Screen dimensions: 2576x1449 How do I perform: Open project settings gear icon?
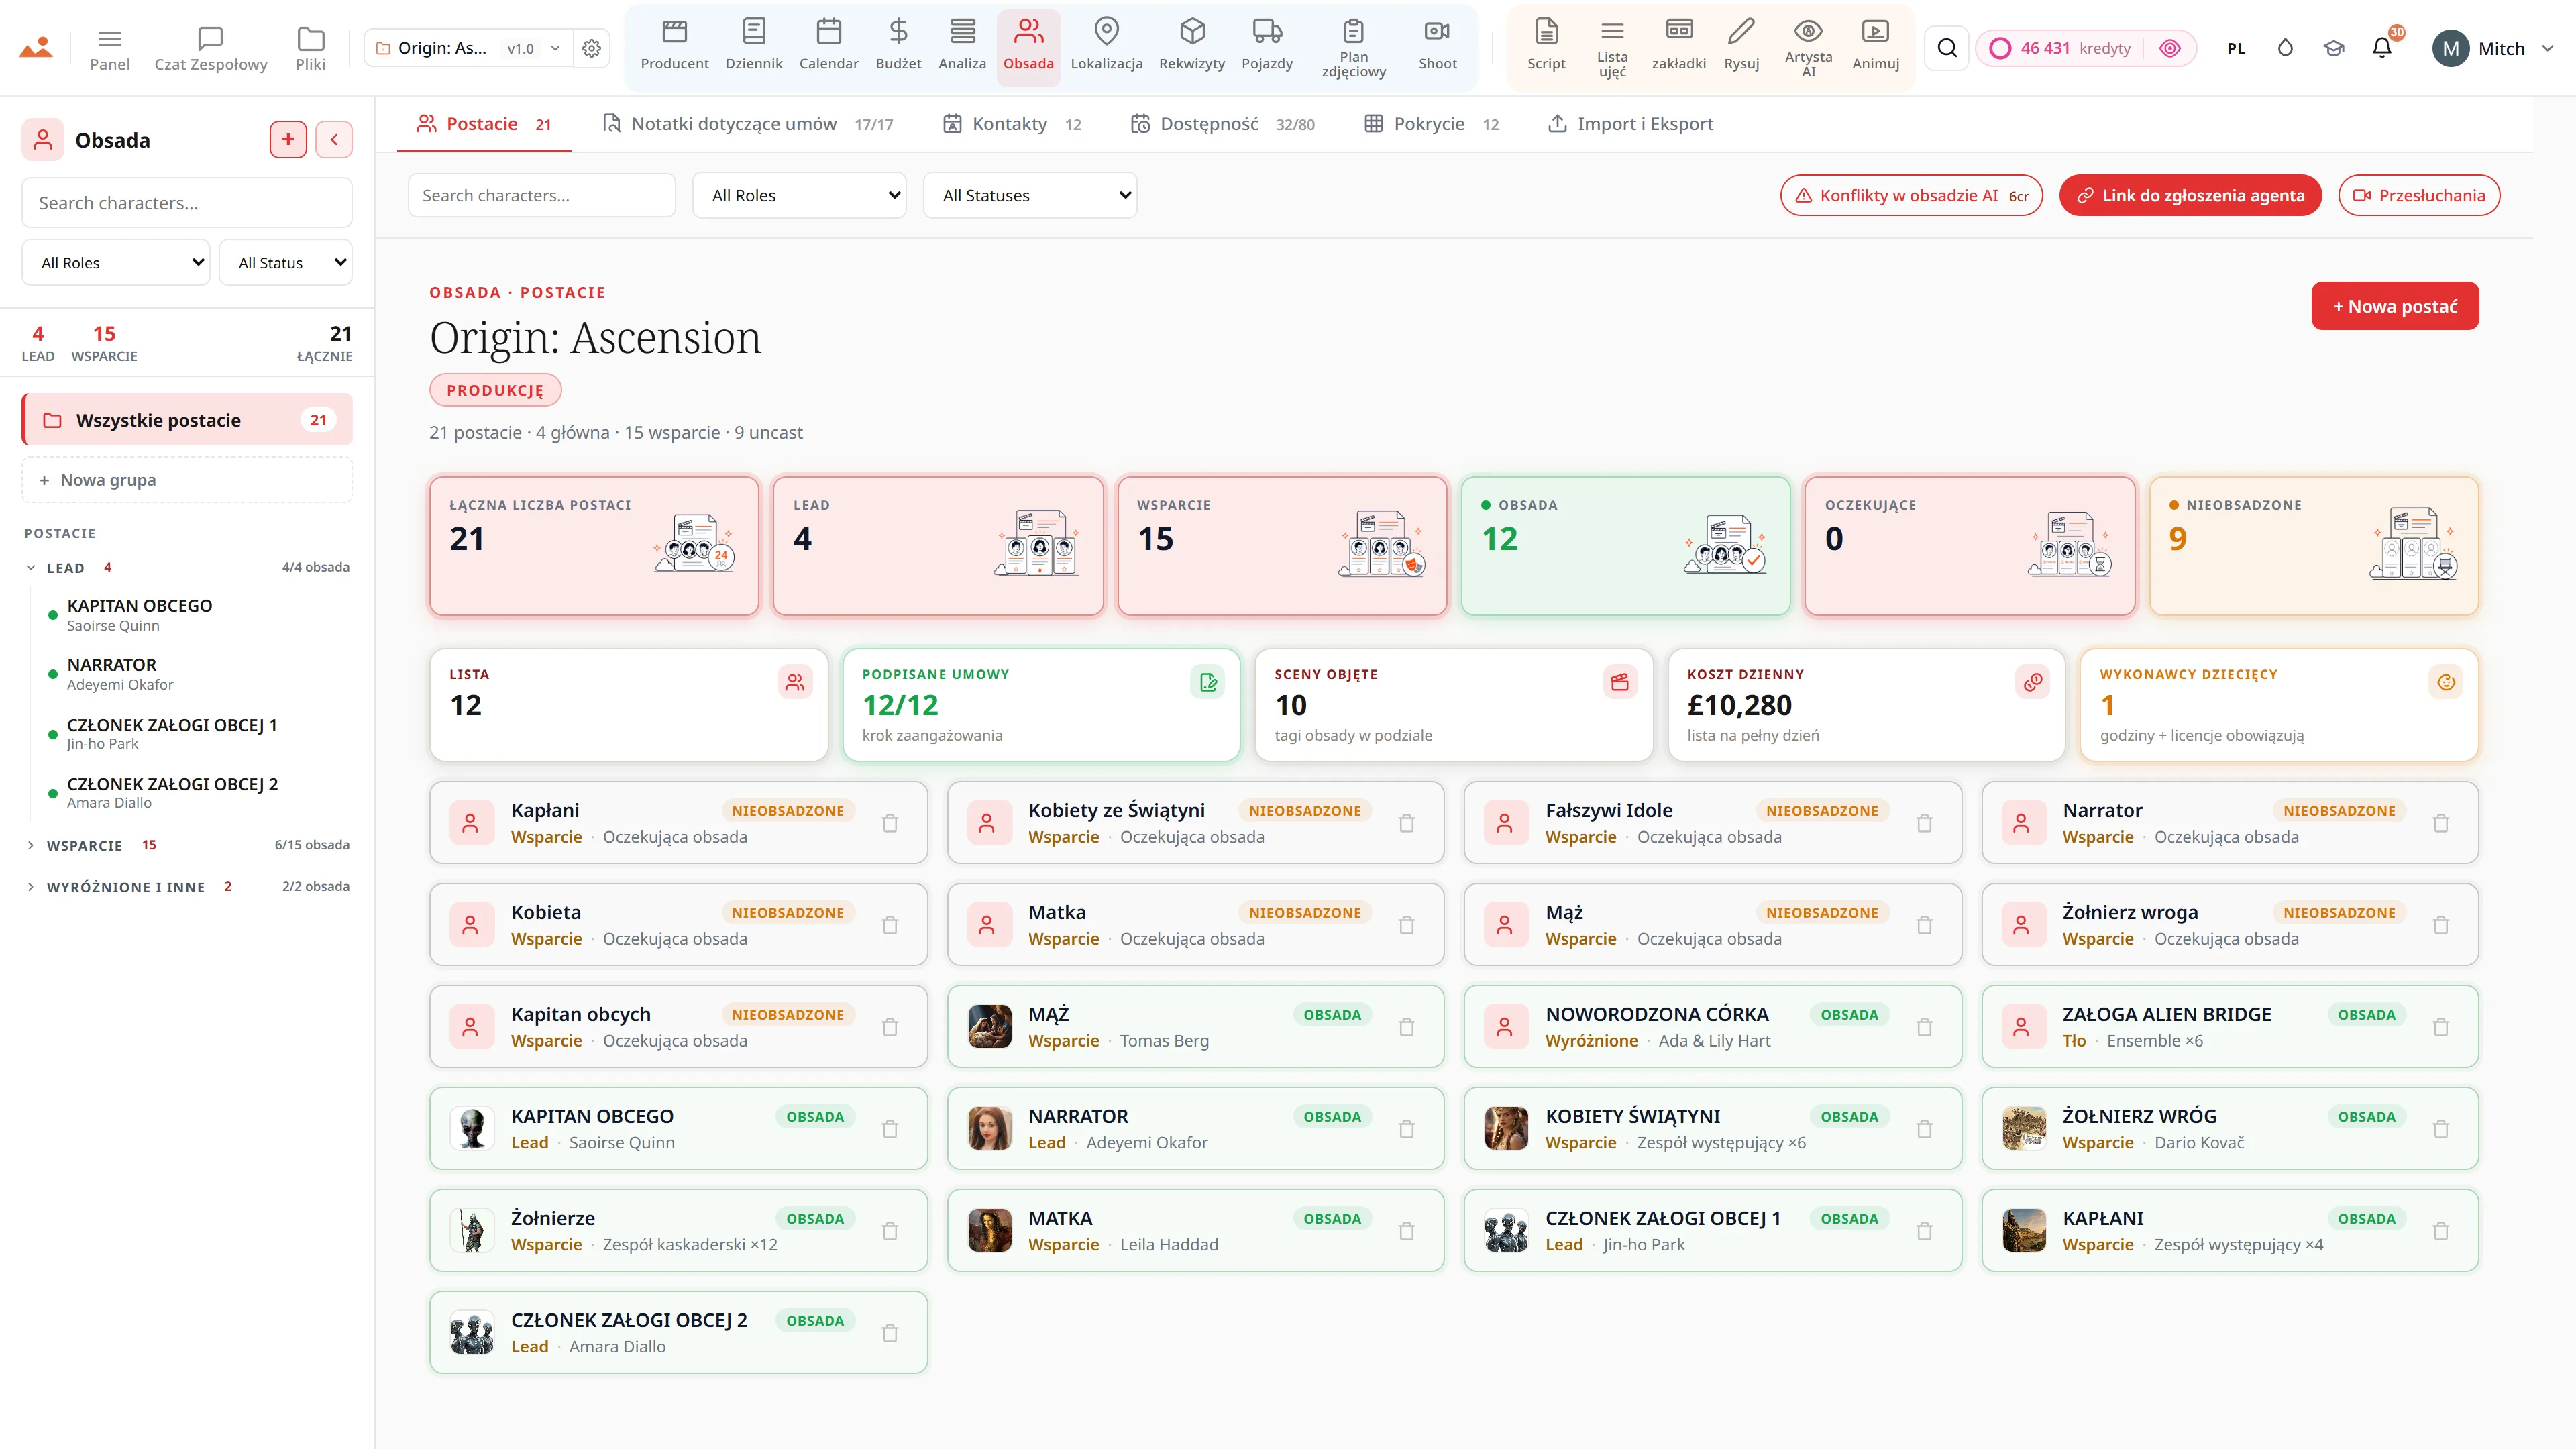[x=592, y=48]
